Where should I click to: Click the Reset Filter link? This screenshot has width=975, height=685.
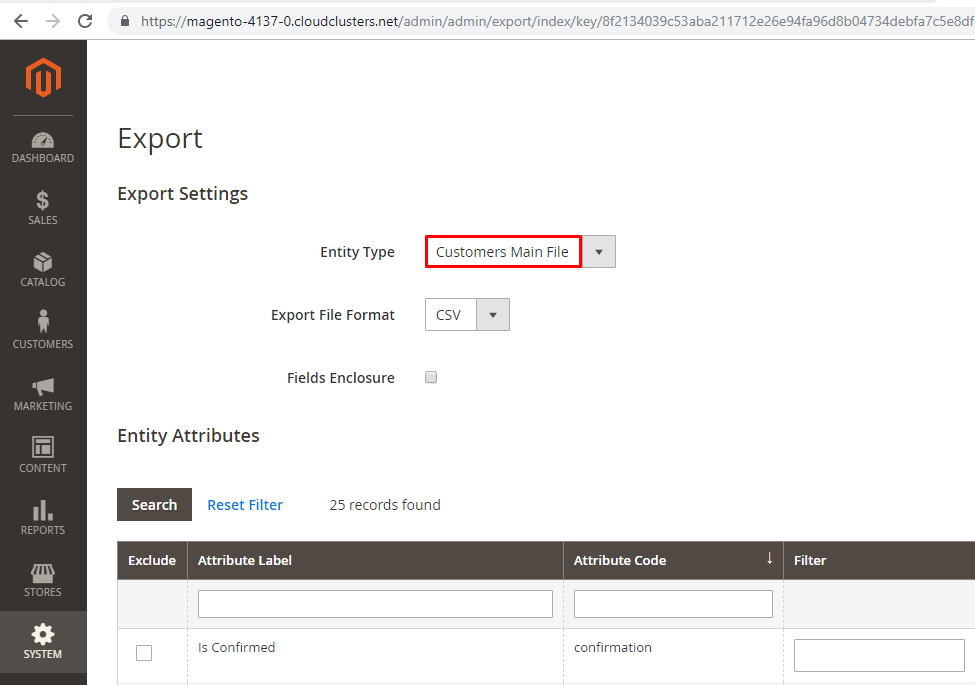245,505
